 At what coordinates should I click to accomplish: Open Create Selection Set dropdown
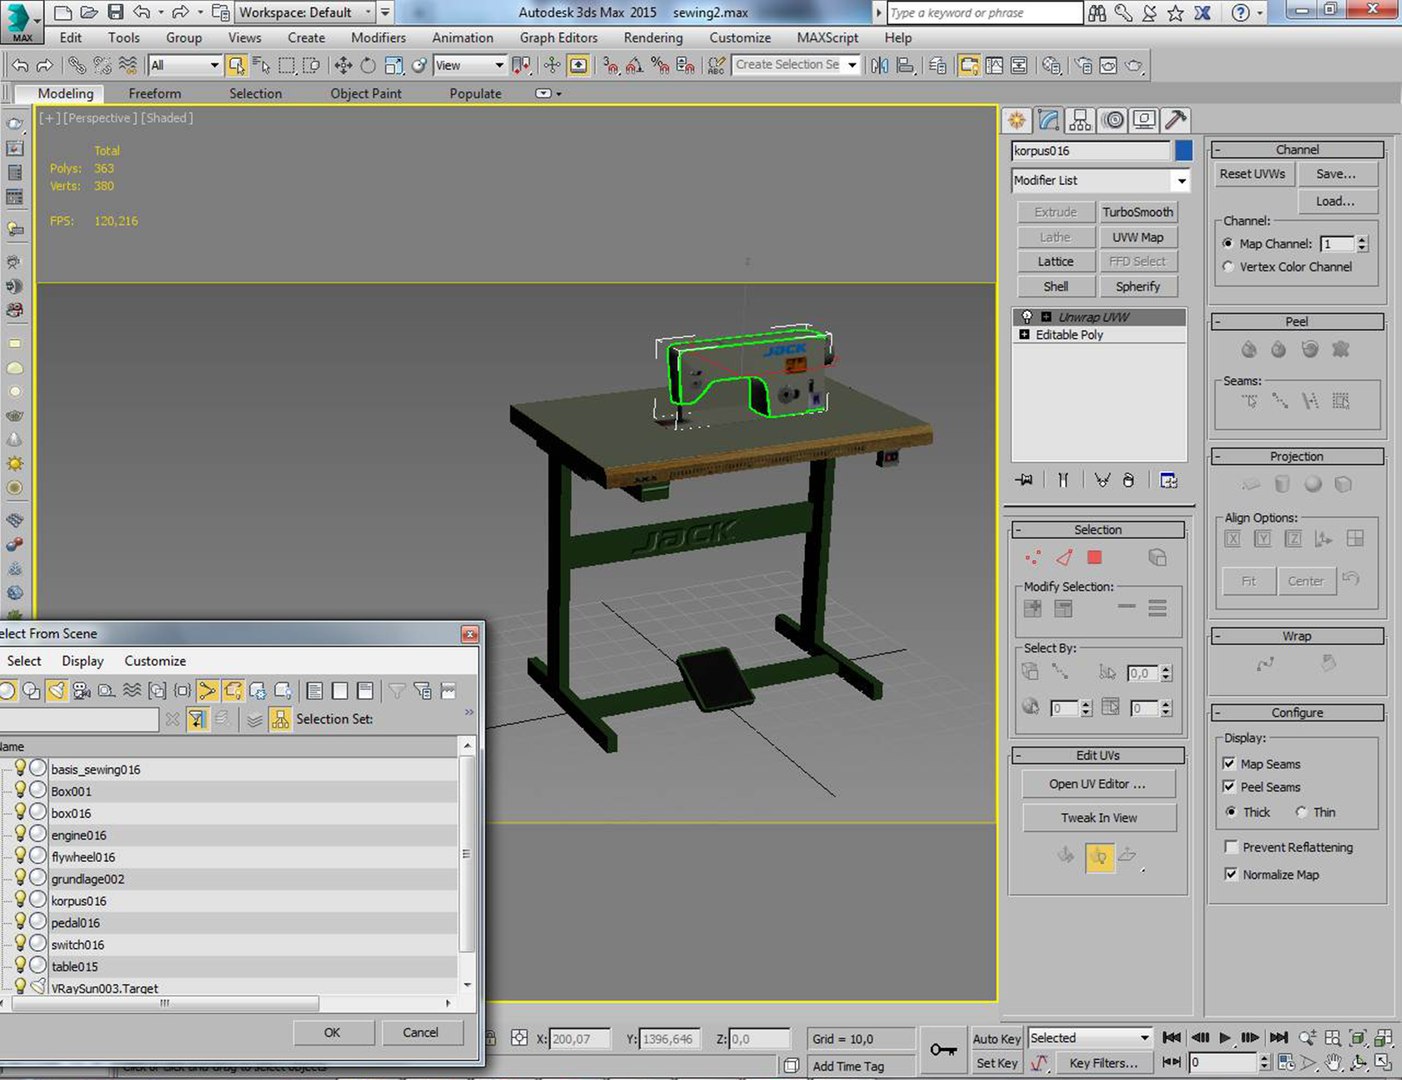tap(852, 65)
